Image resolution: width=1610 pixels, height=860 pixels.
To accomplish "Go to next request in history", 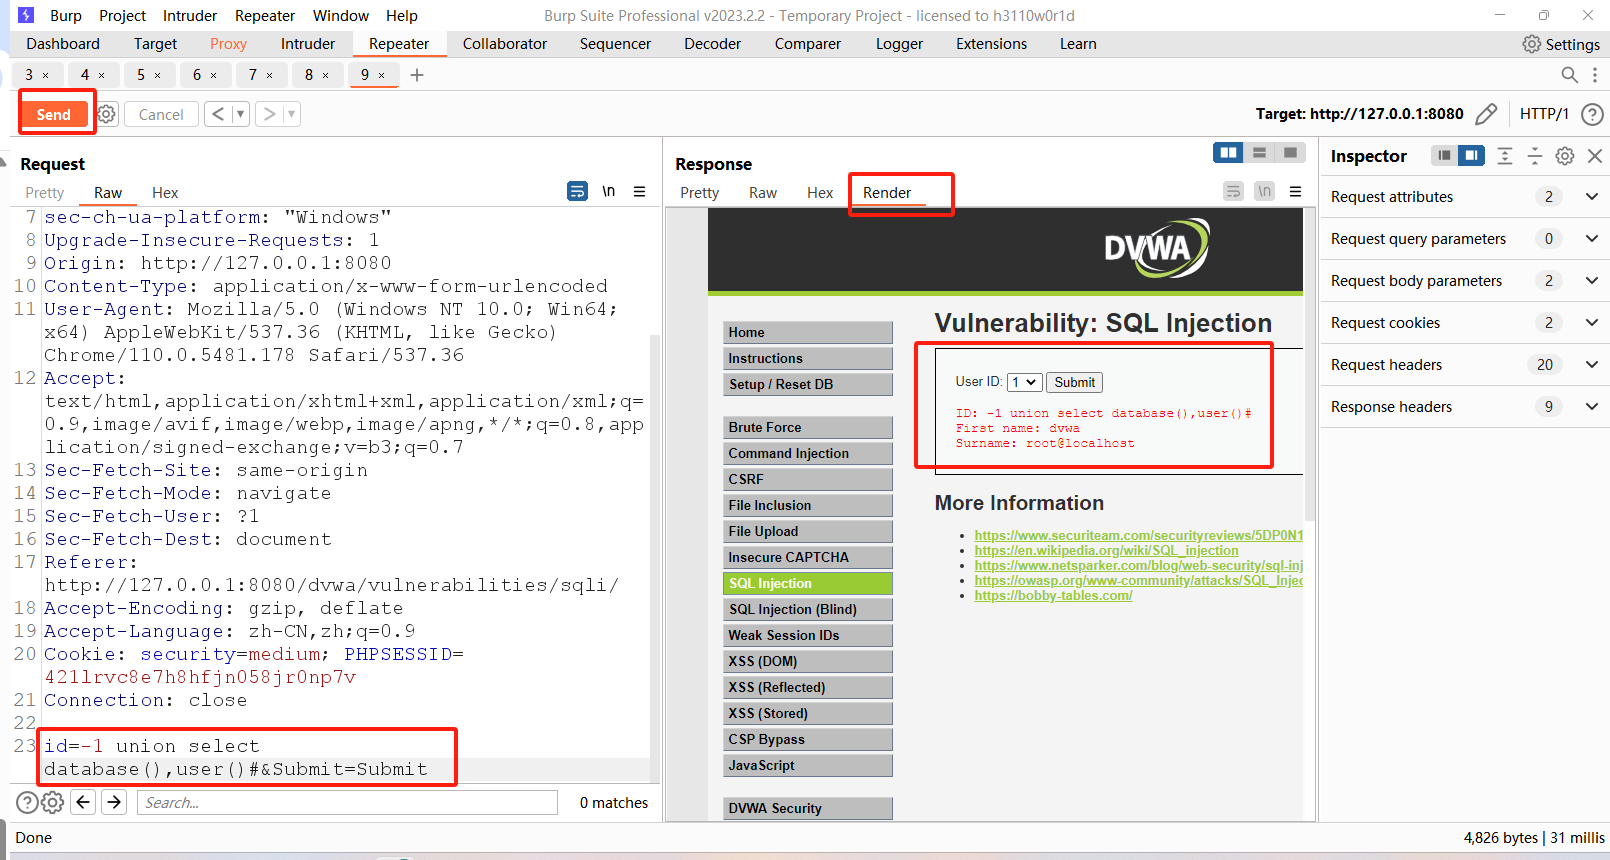I will (269, 114).
